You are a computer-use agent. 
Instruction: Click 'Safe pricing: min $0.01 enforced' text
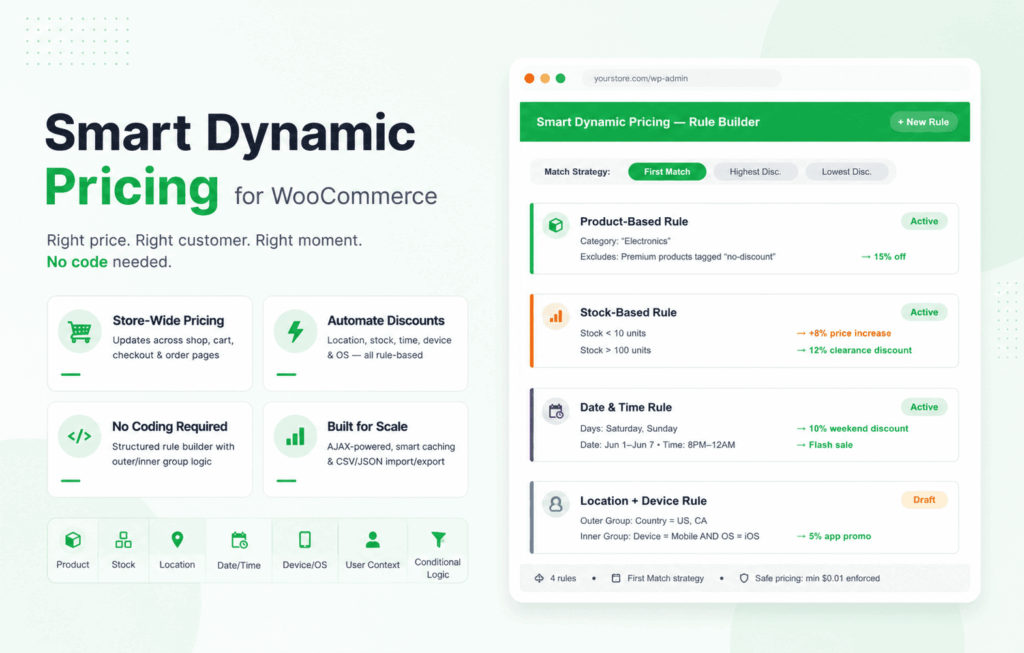point(817,579)
